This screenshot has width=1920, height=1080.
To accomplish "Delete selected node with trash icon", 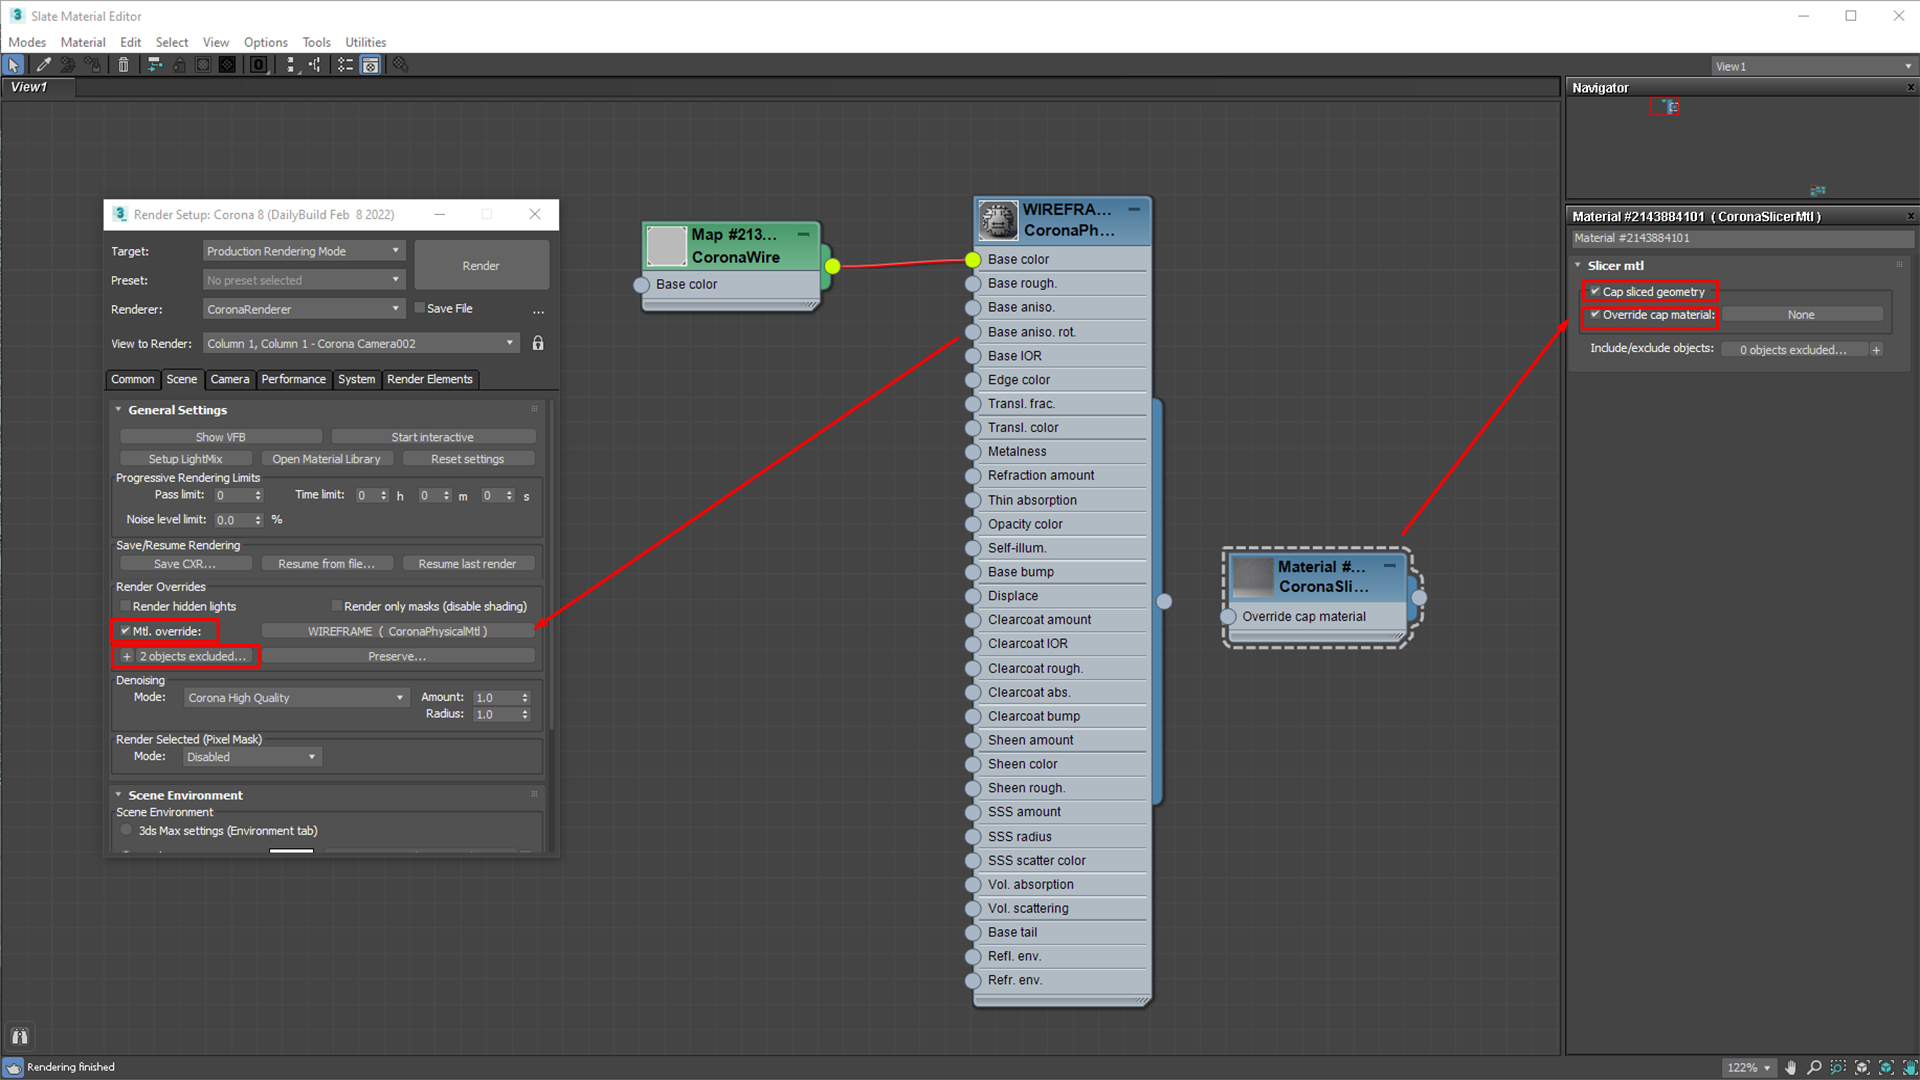I will point(123,65).
